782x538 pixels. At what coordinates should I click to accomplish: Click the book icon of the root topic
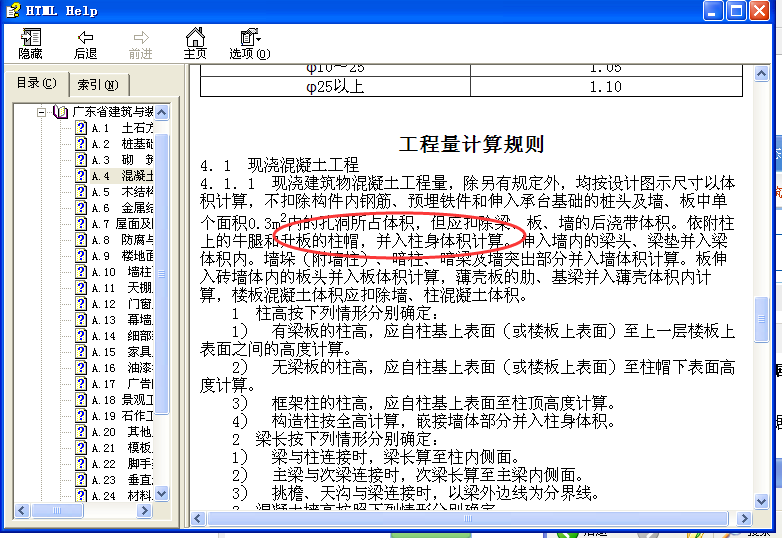point(60,112)
